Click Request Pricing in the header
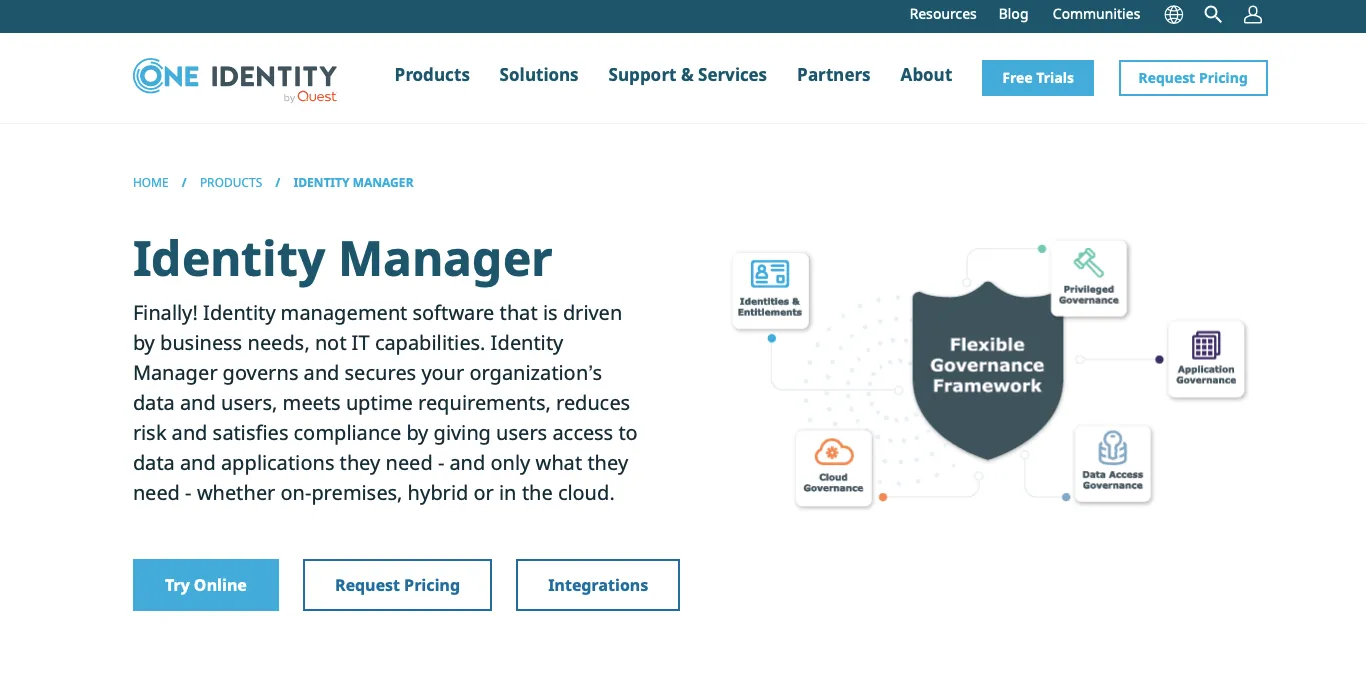This screenshot has width=1366, height=684. point(1193,78)
